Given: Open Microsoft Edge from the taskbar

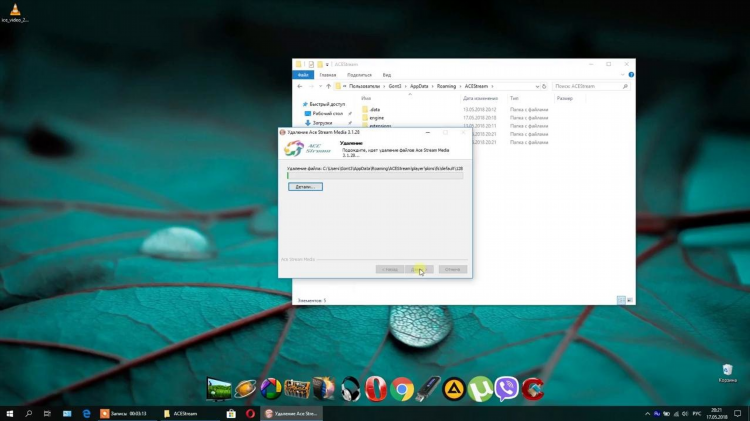Looking at the screenshot, I should pyautogui.click(x=87, y=413).
